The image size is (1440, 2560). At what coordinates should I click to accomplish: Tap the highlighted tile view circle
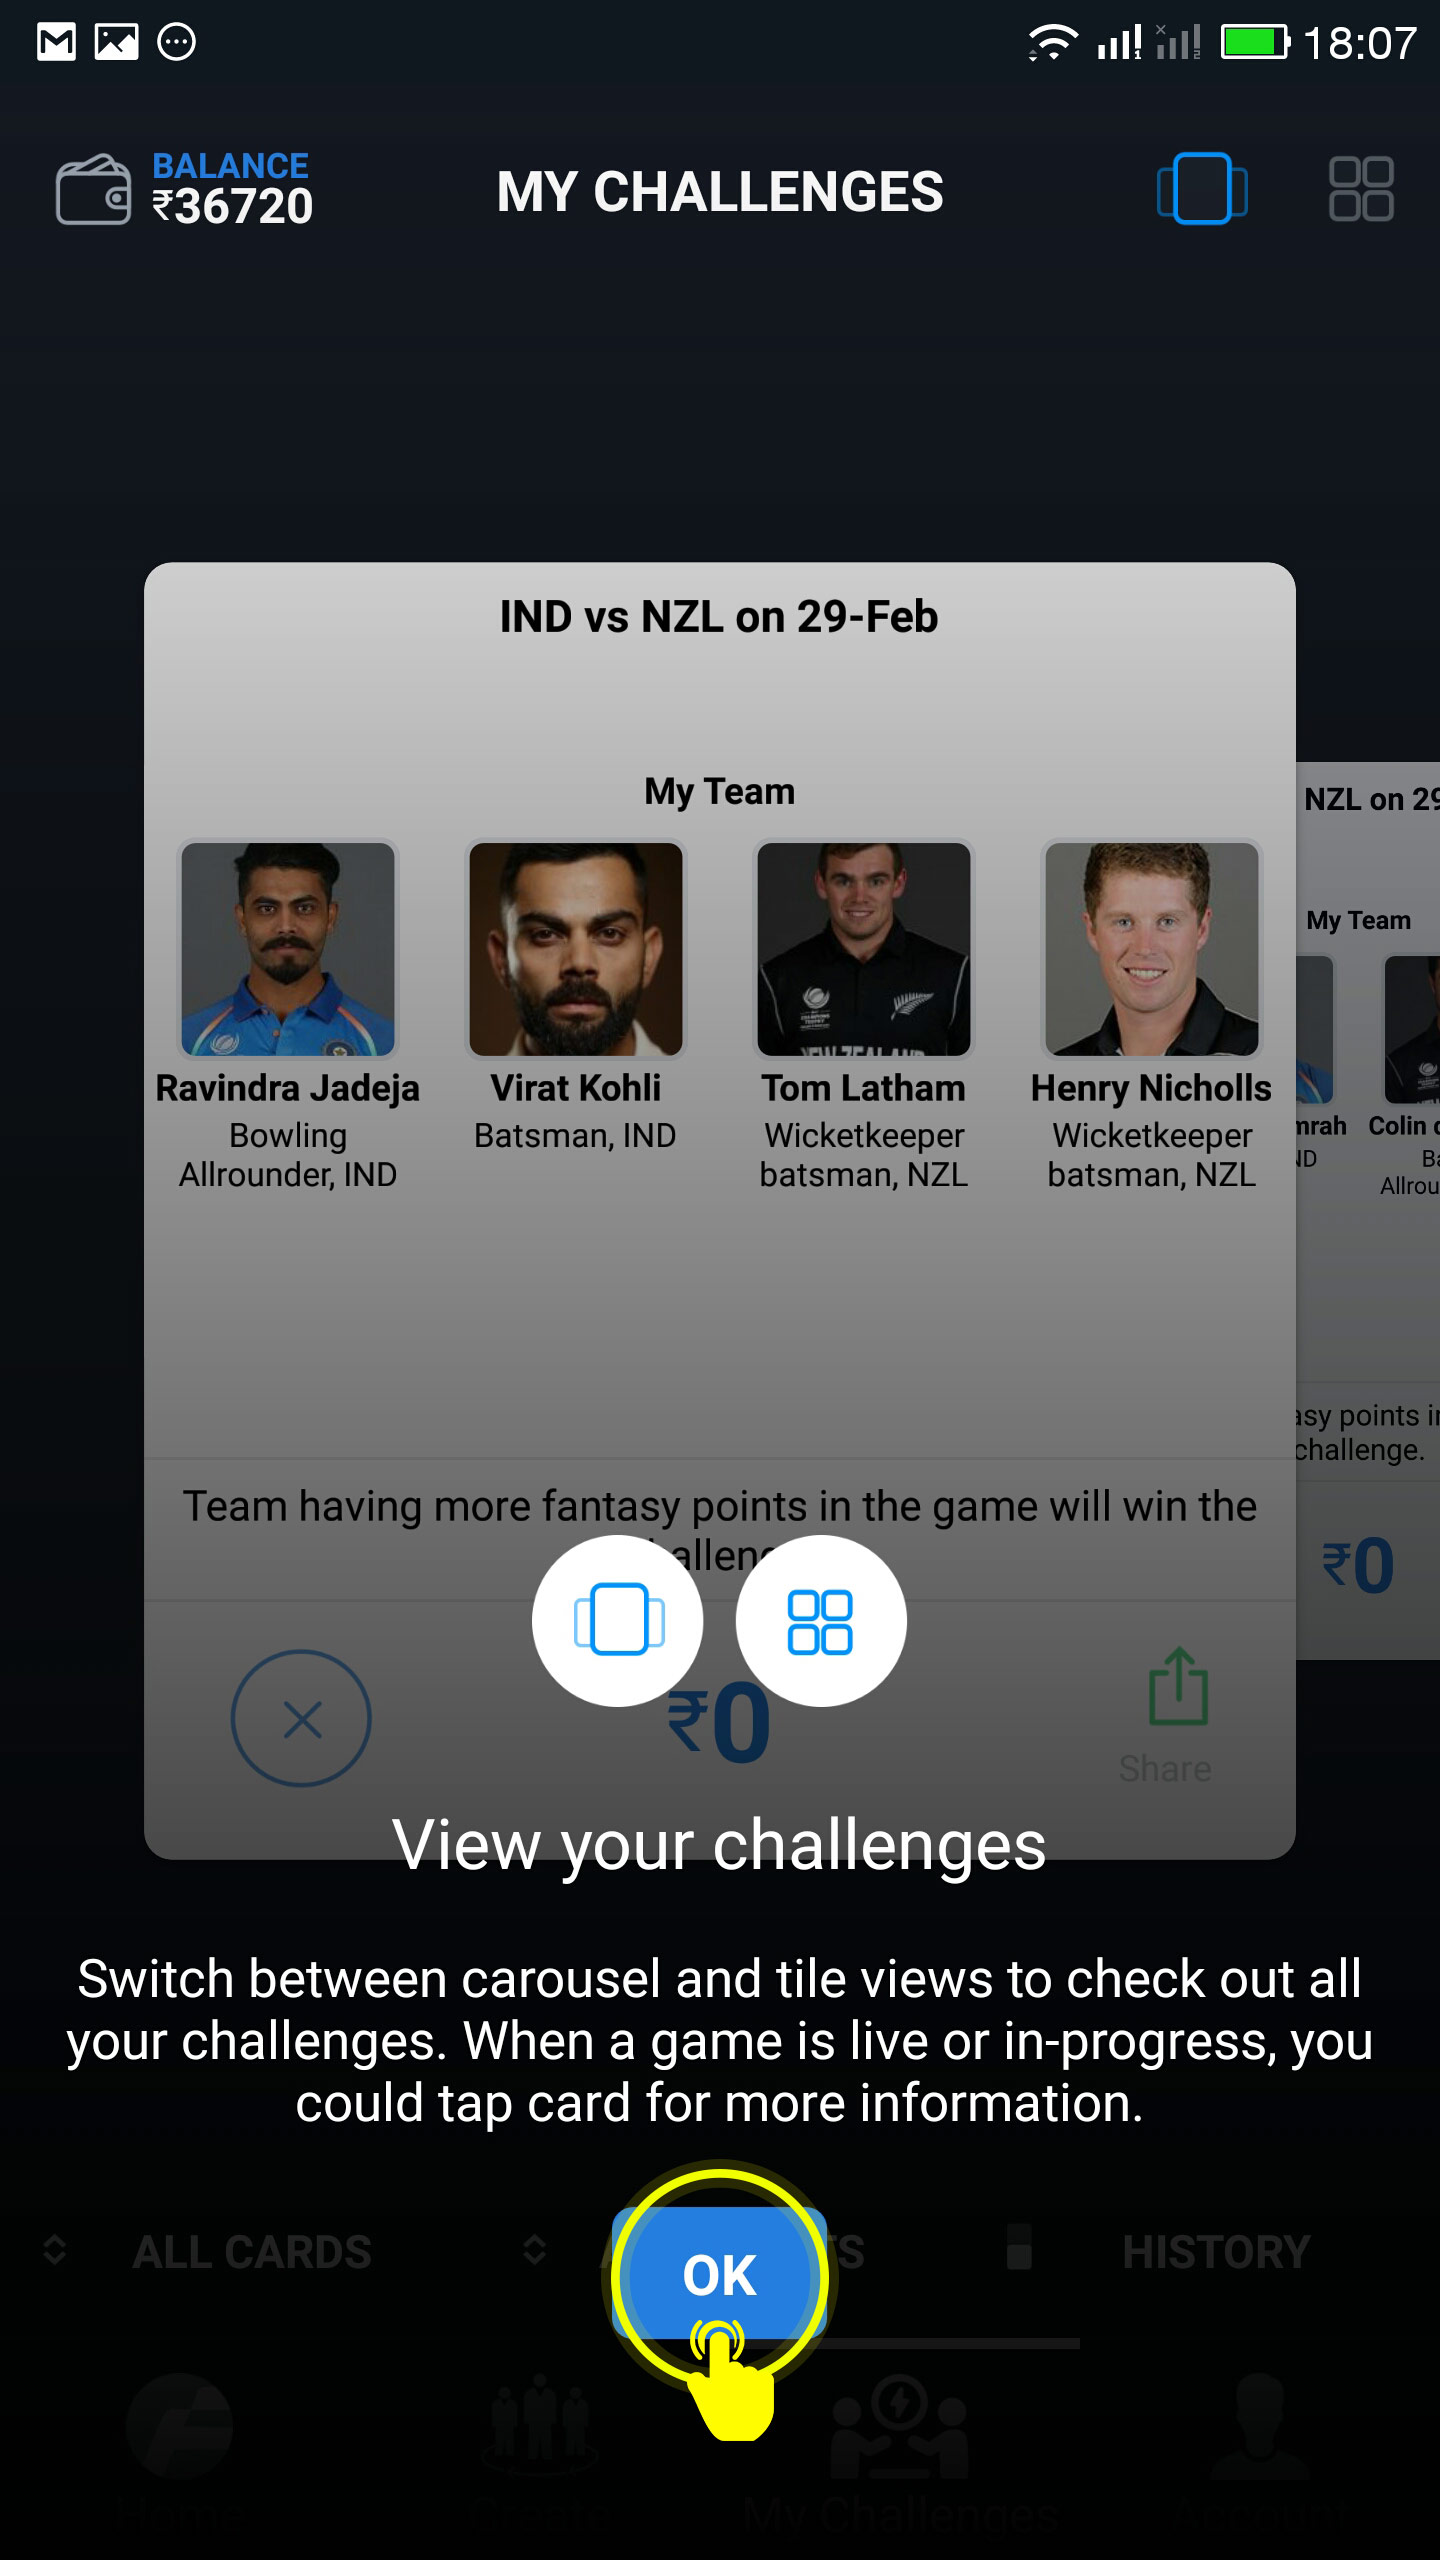821,1620
